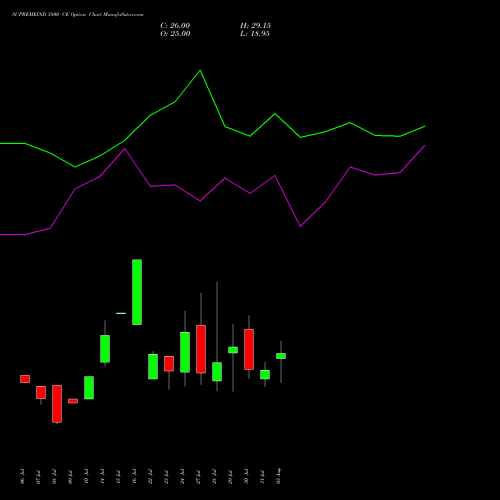Select the thin flat doji candle
The width and height of the screenshot is (500, 500).
click(121, 313)
